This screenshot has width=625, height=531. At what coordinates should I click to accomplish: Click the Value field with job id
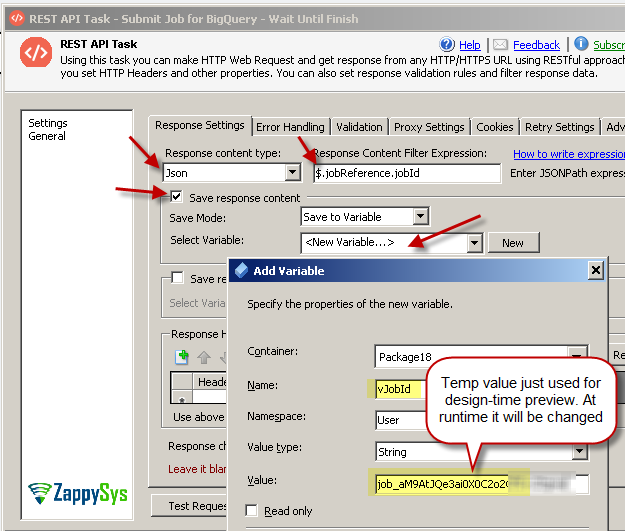pos(481,484)
